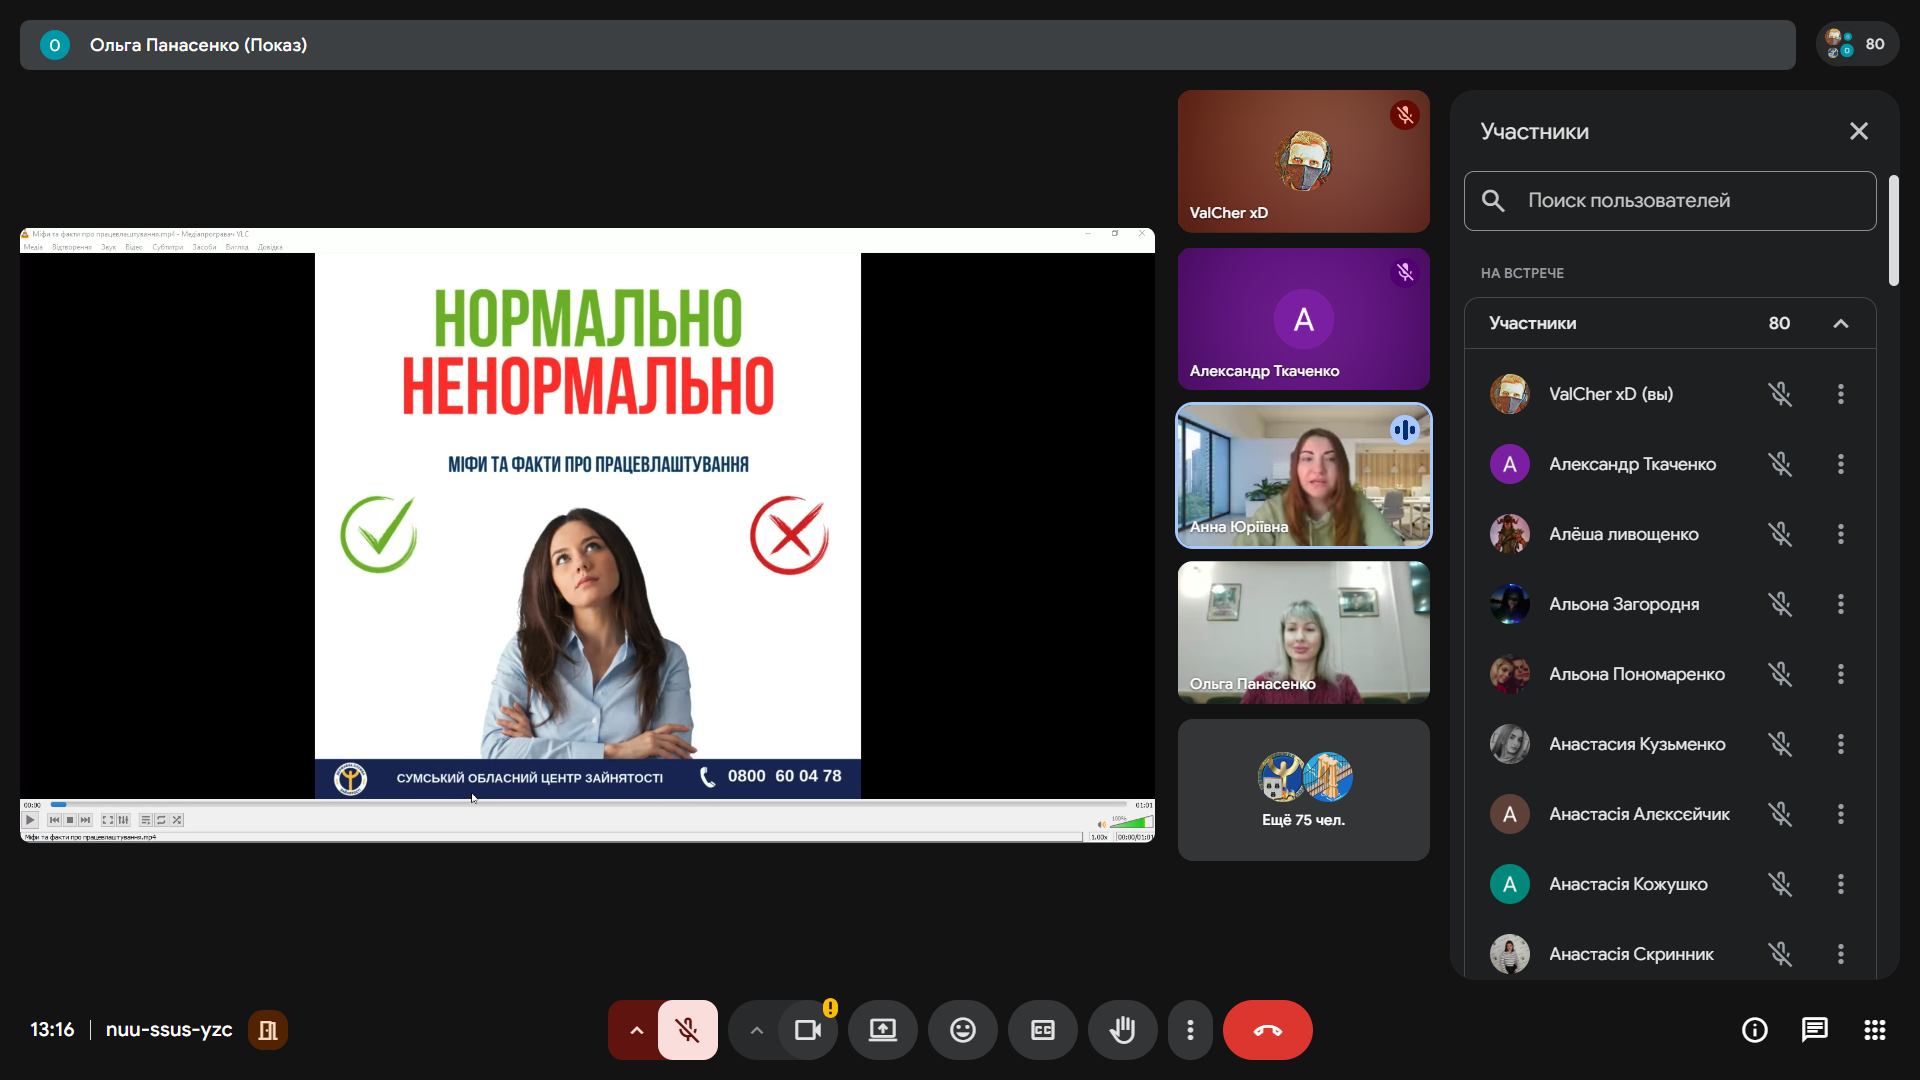Raise your hand in the meeting
This screenshot has width=1920, height=1080.
(x=1122, y=1030)
